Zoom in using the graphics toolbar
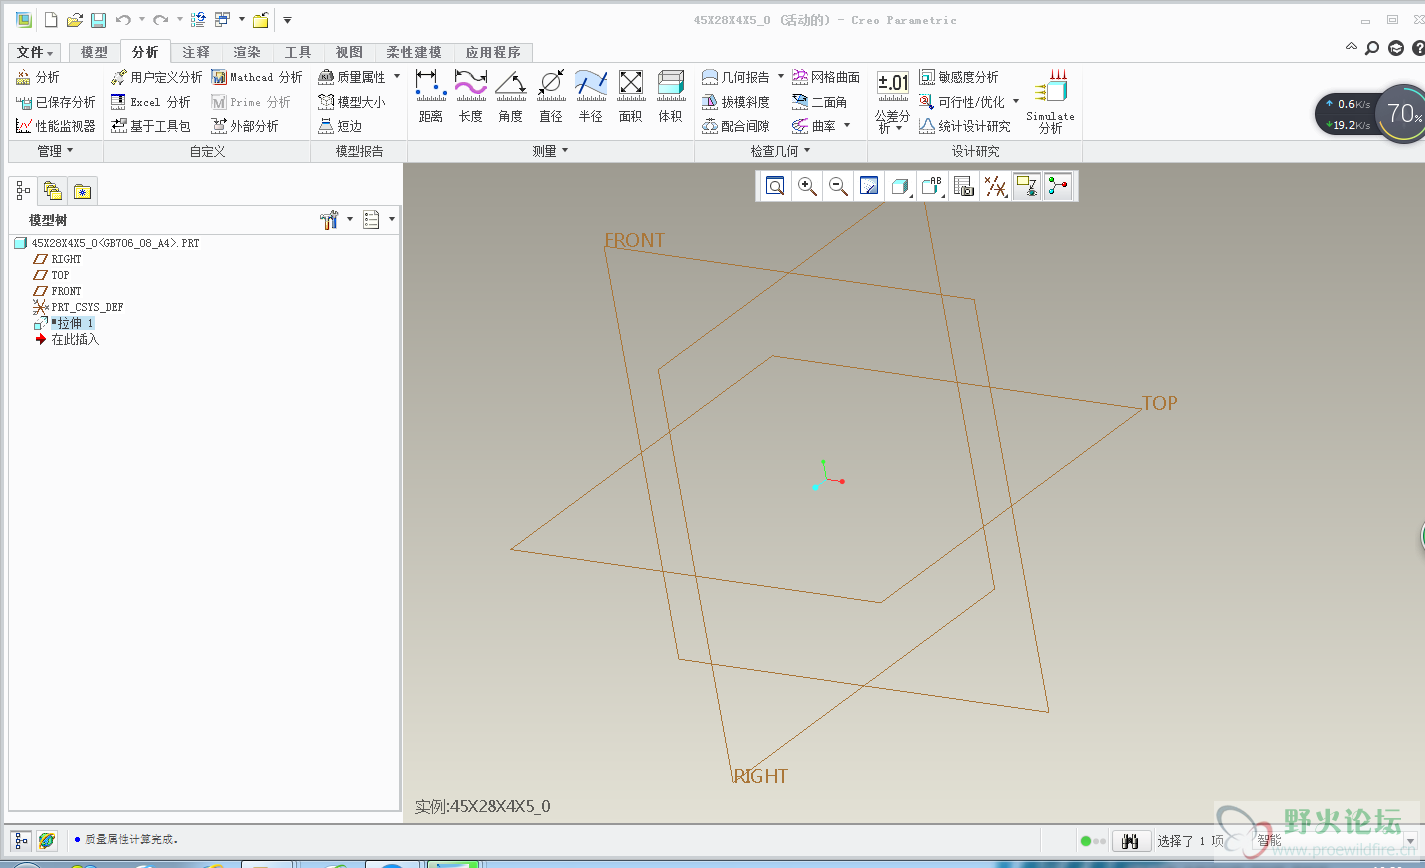Image resolution: width=1425 pixels, height=868 pixels. pyautogui.click(x=806, y=186)
